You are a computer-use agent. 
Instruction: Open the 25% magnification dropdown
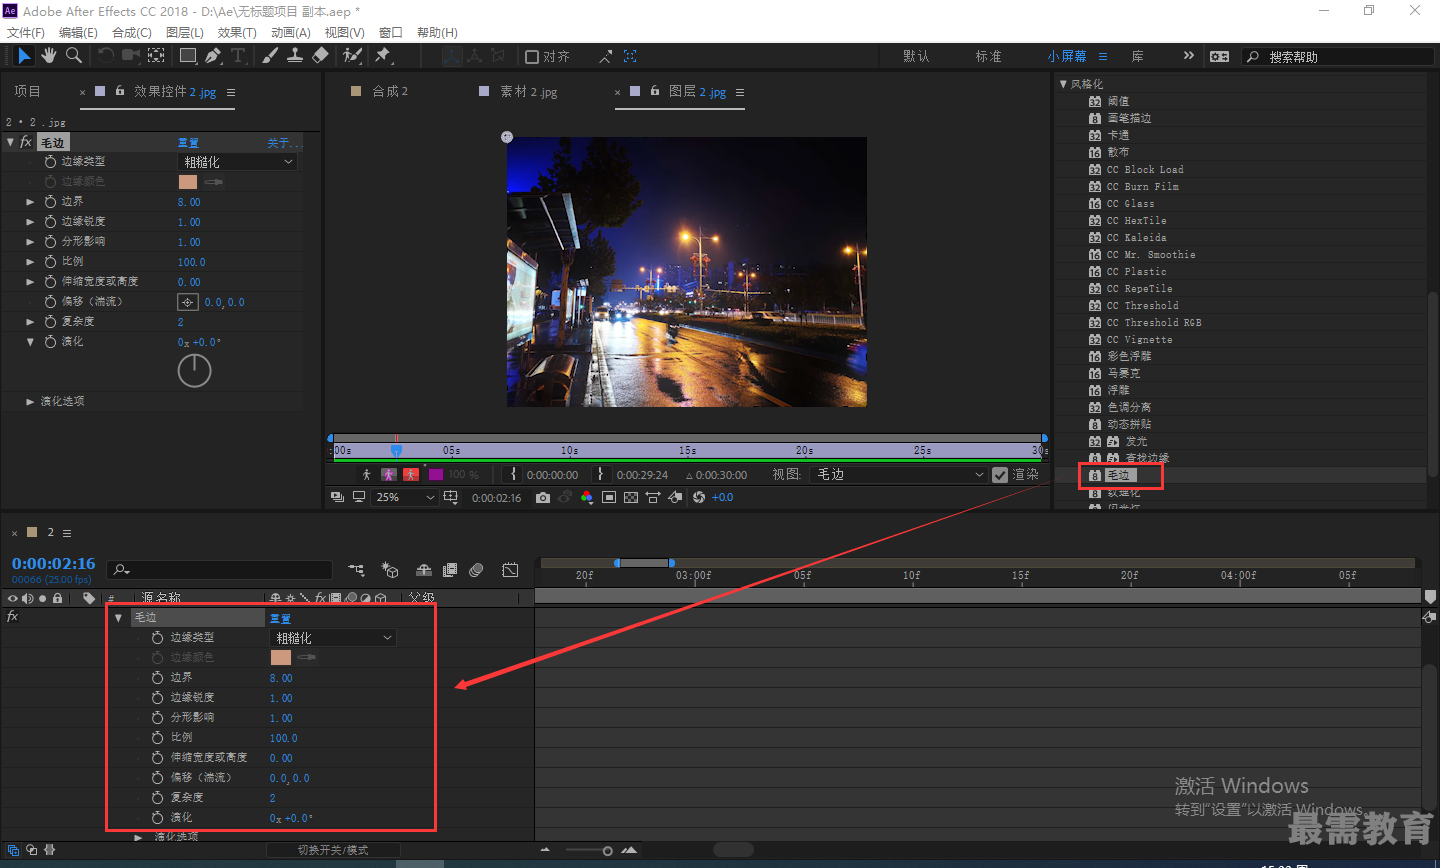click(404, 497)
